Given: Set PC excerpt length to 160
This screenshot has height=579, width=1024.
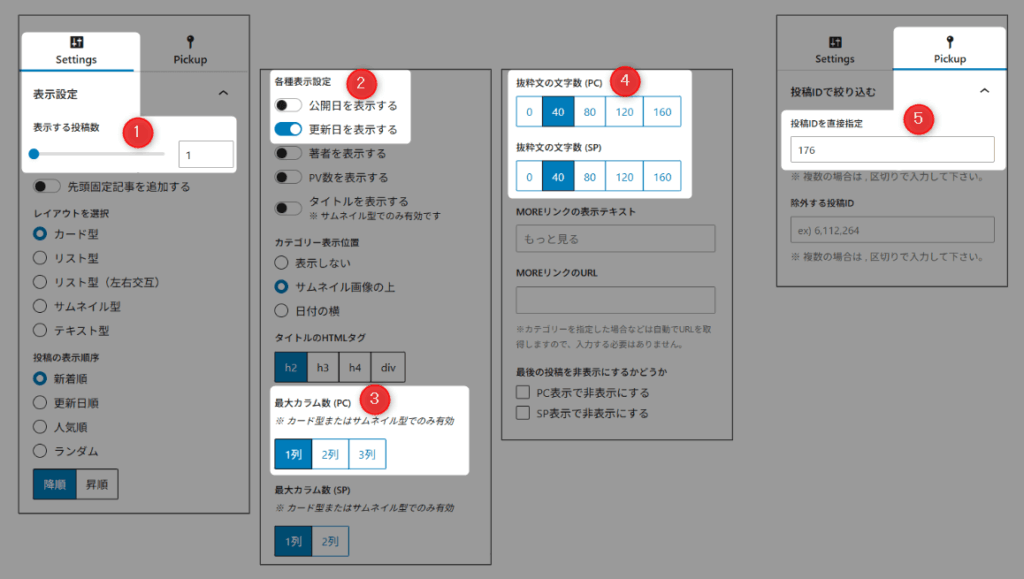Looking at the screenshot, I should [x=662, y=112].
